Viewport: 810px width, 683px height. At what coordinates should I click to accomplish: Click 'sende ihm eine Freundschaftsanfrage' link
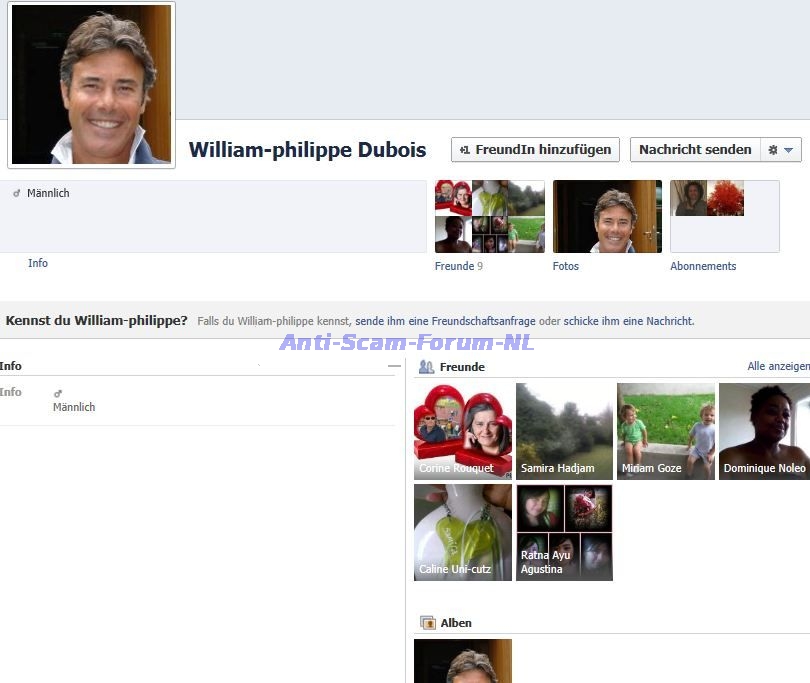click(x=445, y=321)
